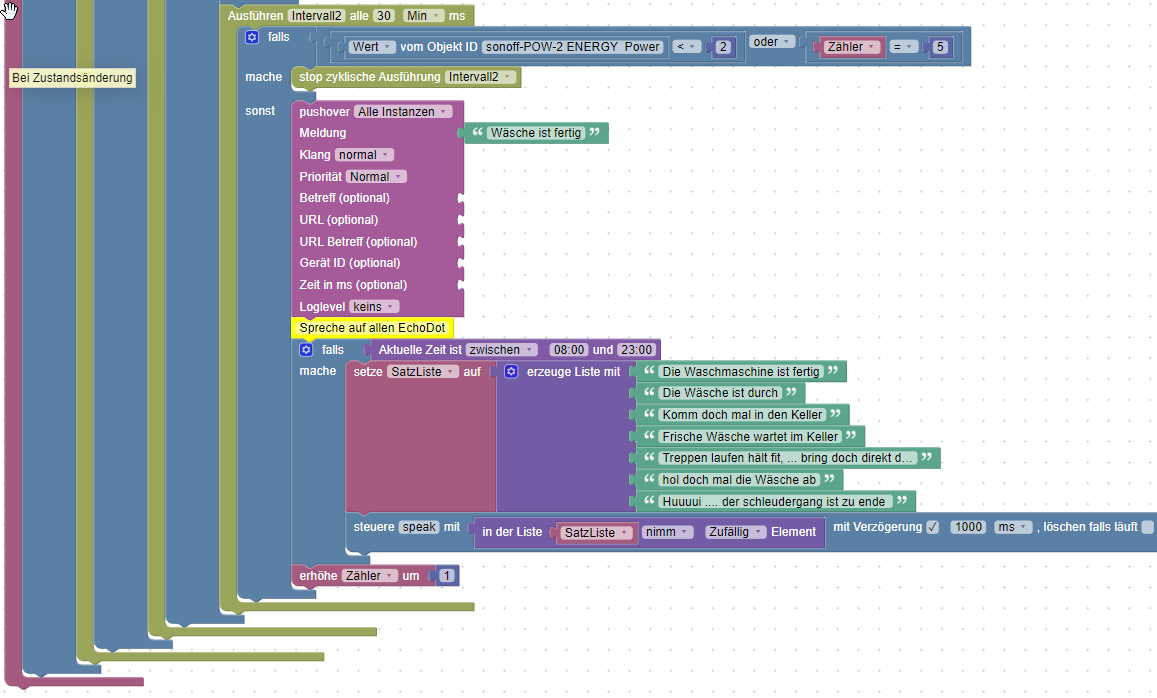The width and height of the screenshot is (1157, 698).
Task: Edit the speak object ID field
Action: [419, 527]
